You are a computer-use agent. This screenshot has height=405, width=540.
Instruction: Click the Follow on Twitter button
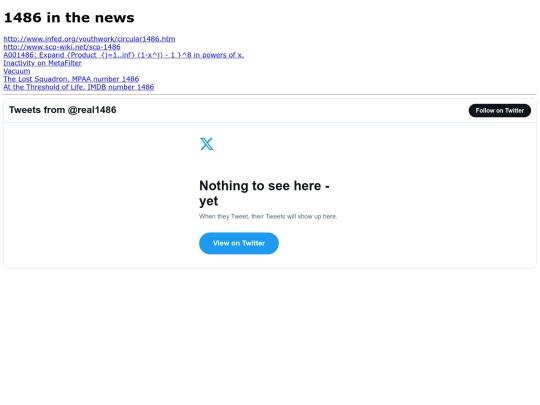click(500, 111)
